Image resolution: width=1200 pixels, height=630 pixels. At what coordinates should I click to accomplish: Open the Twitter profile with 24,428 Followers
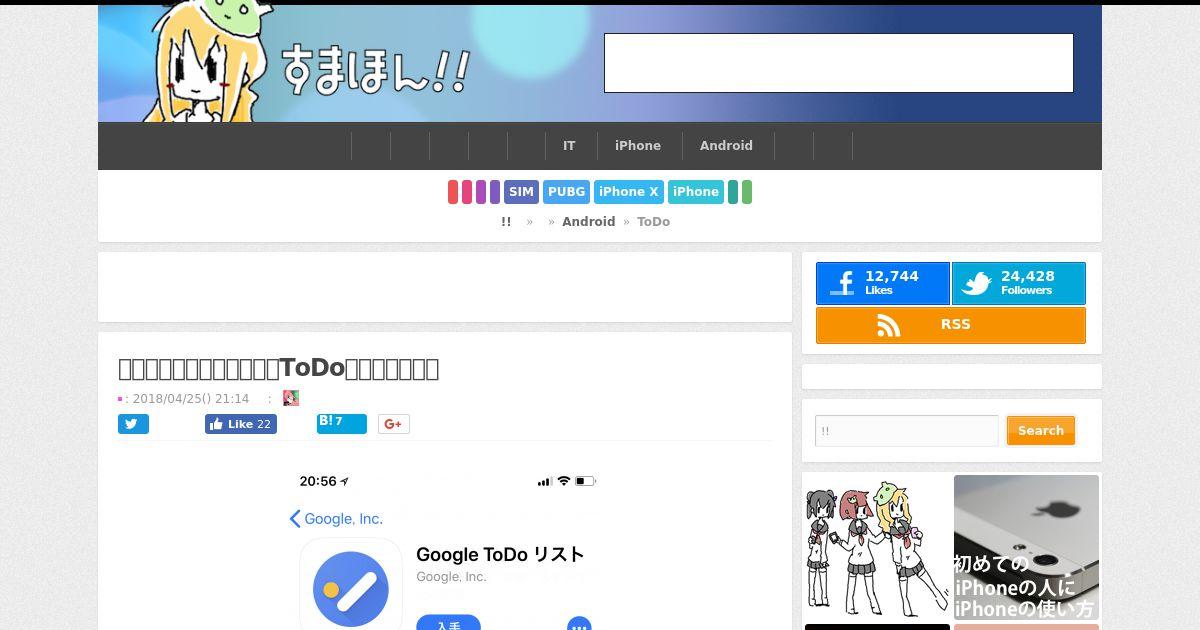pyautogui.click(x=1018, y=283)
